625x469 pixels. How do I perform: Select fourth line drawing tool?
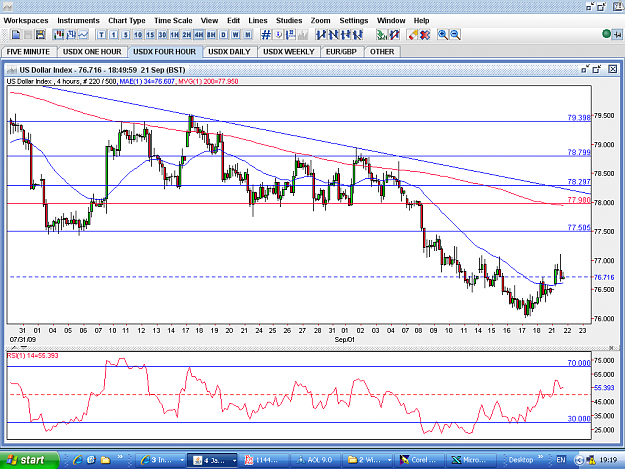click(x=358, y=35)
